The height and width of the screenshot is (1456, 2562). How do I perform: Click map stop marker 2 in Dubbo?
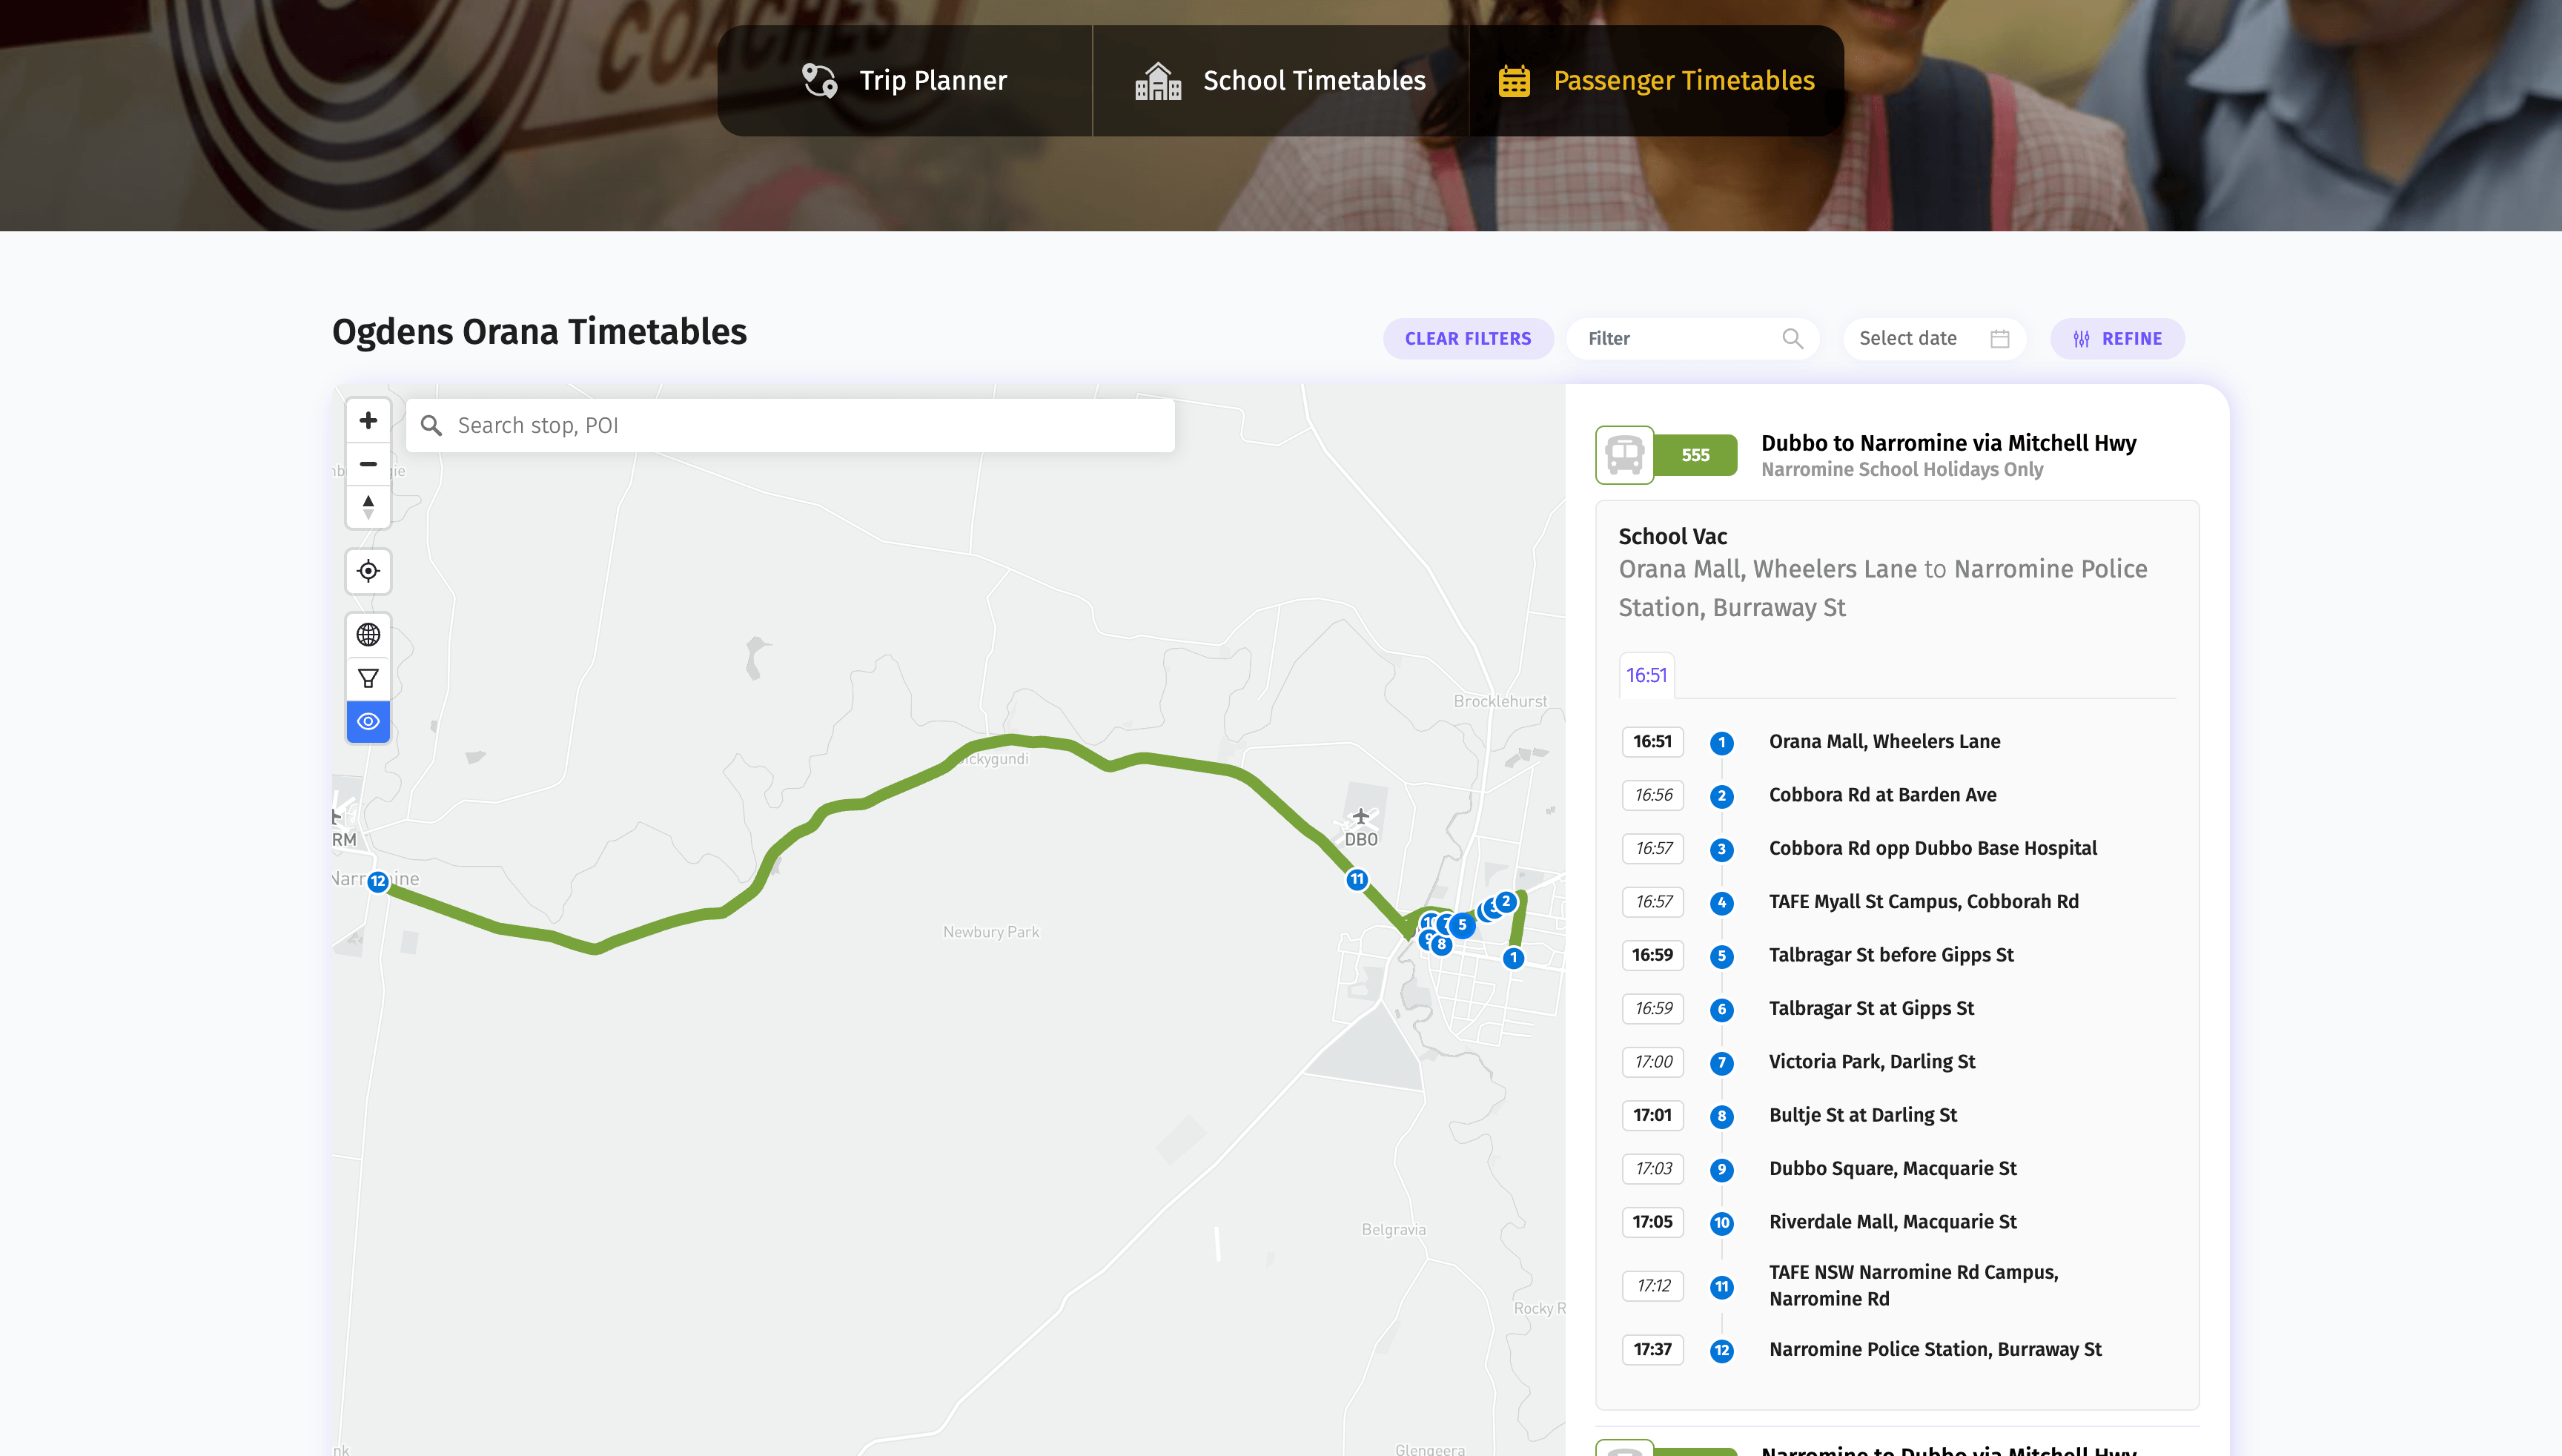pyautogui.click(x=1506, y=901)
